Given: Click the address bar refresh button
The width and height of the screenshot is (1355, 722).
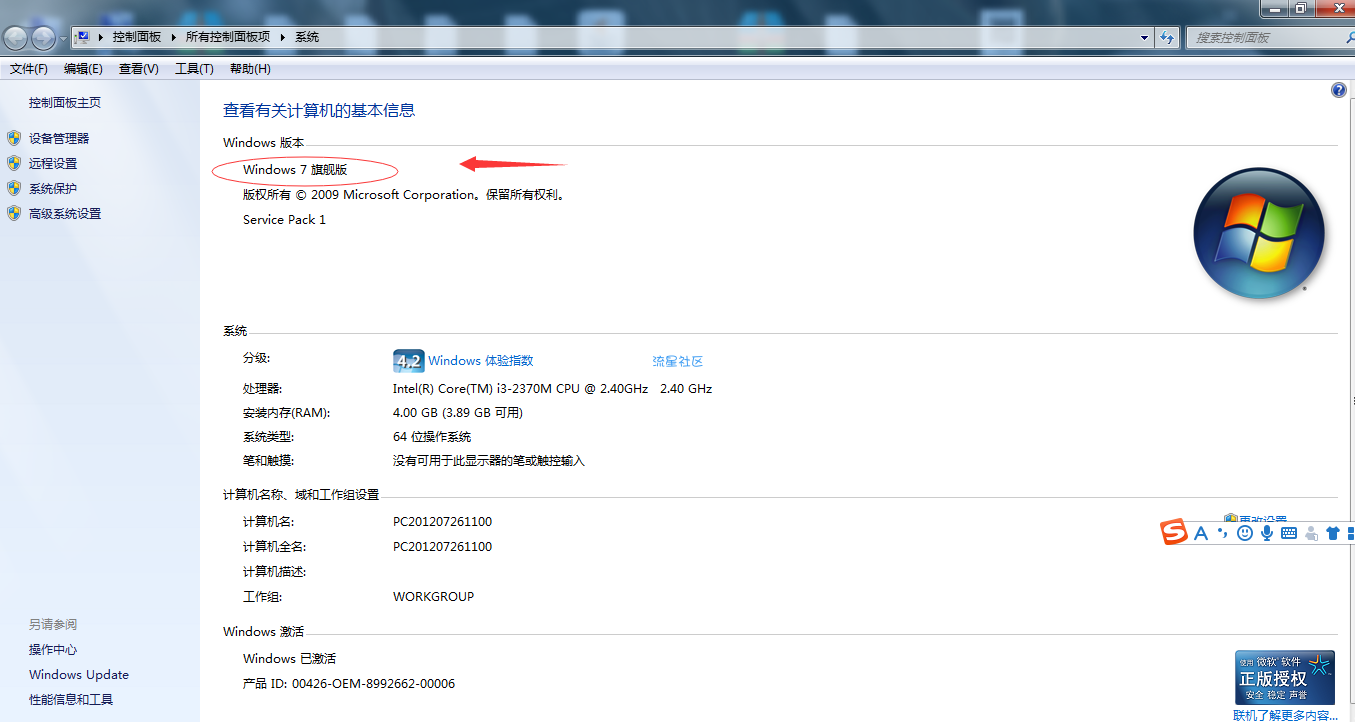Looking at the screenshot, I should tap(1166, 37).
